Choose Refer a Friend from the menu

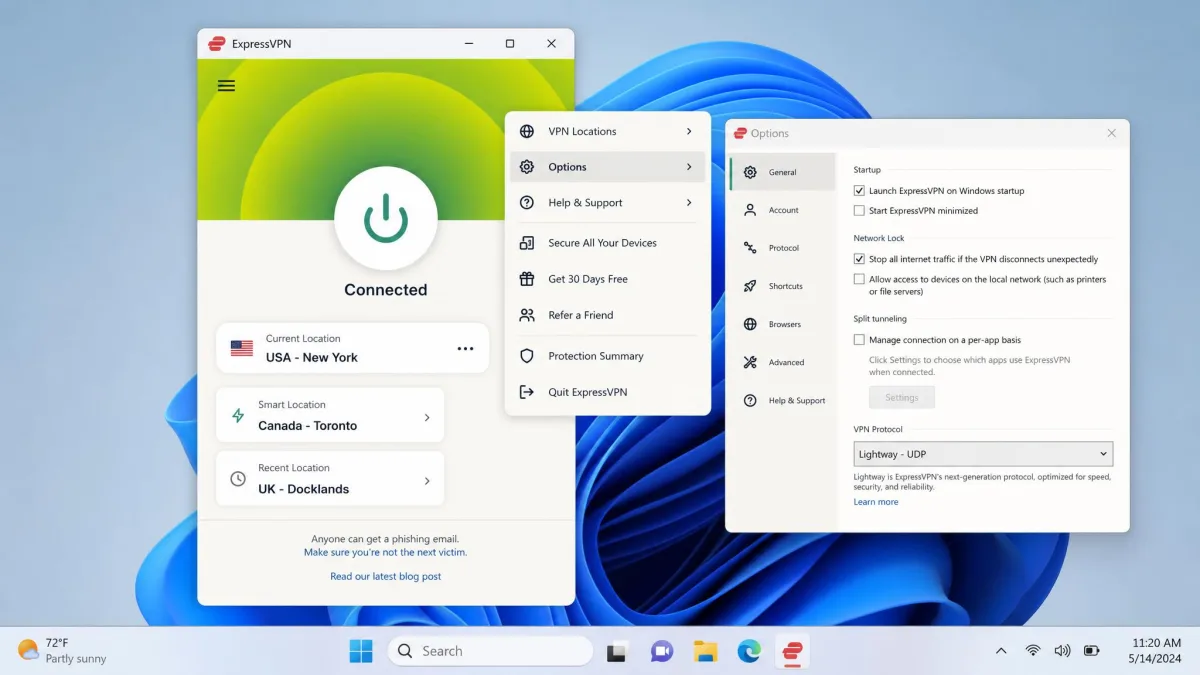pos(608,315)
